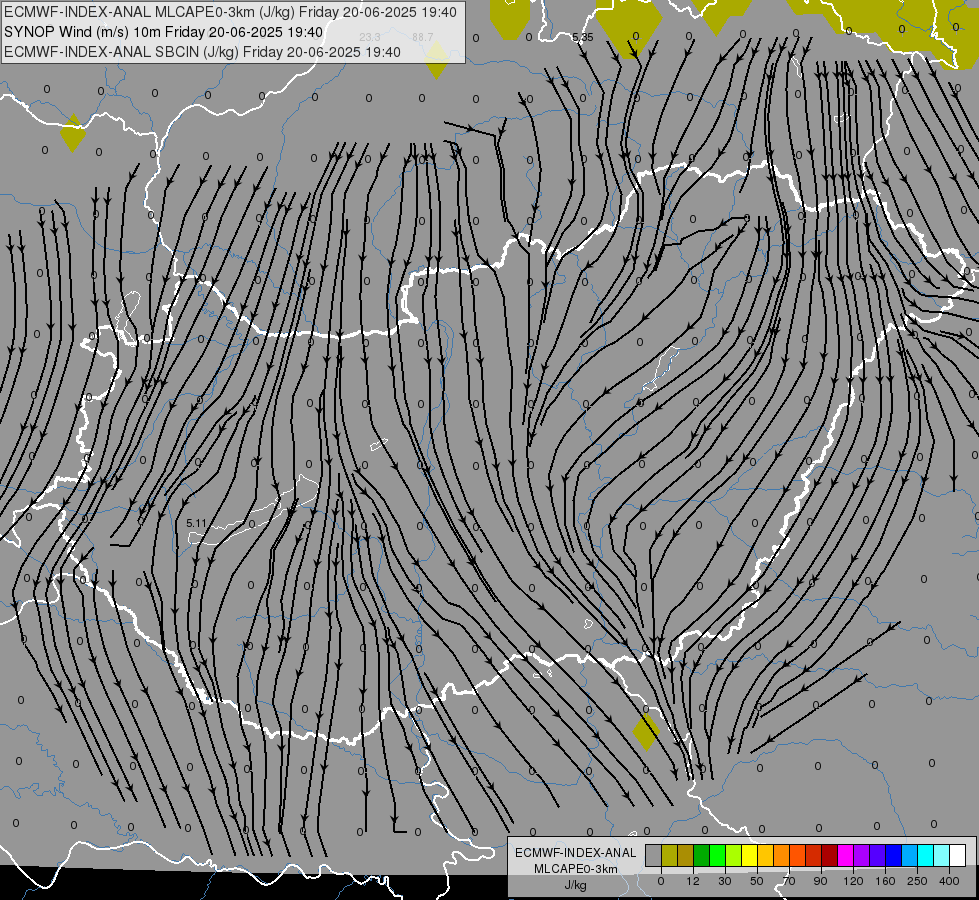Click the 5.11 value on the map
The image size is (979, 900).
click(196, 523)
